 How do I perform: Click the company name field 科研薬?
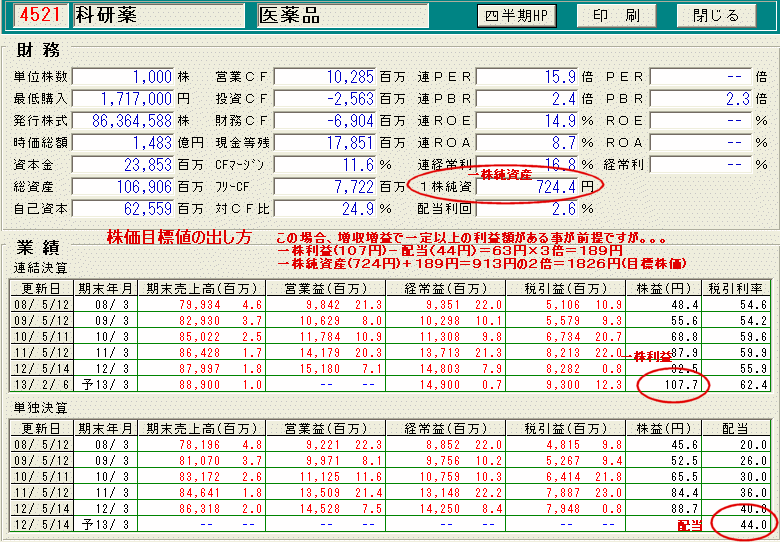click(x=159, y=16)
